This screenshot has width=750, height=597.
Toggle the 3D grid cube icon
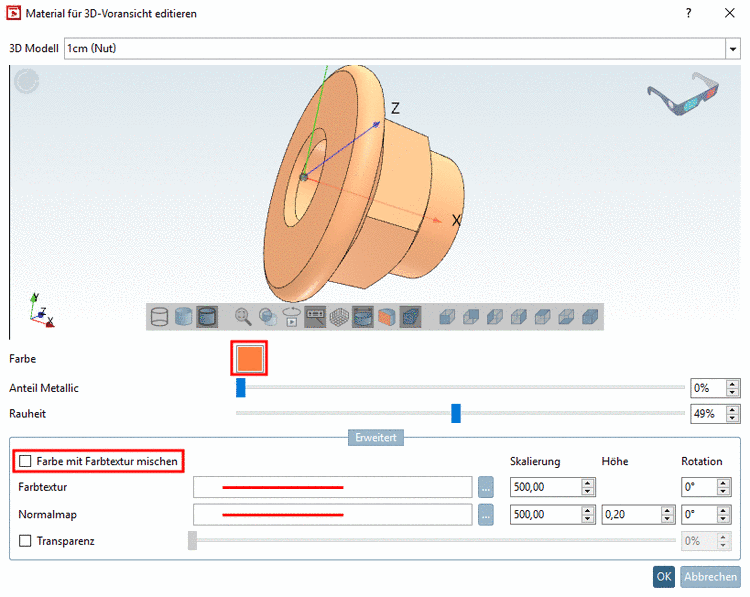pyautogui.click(x=339, y=317)
